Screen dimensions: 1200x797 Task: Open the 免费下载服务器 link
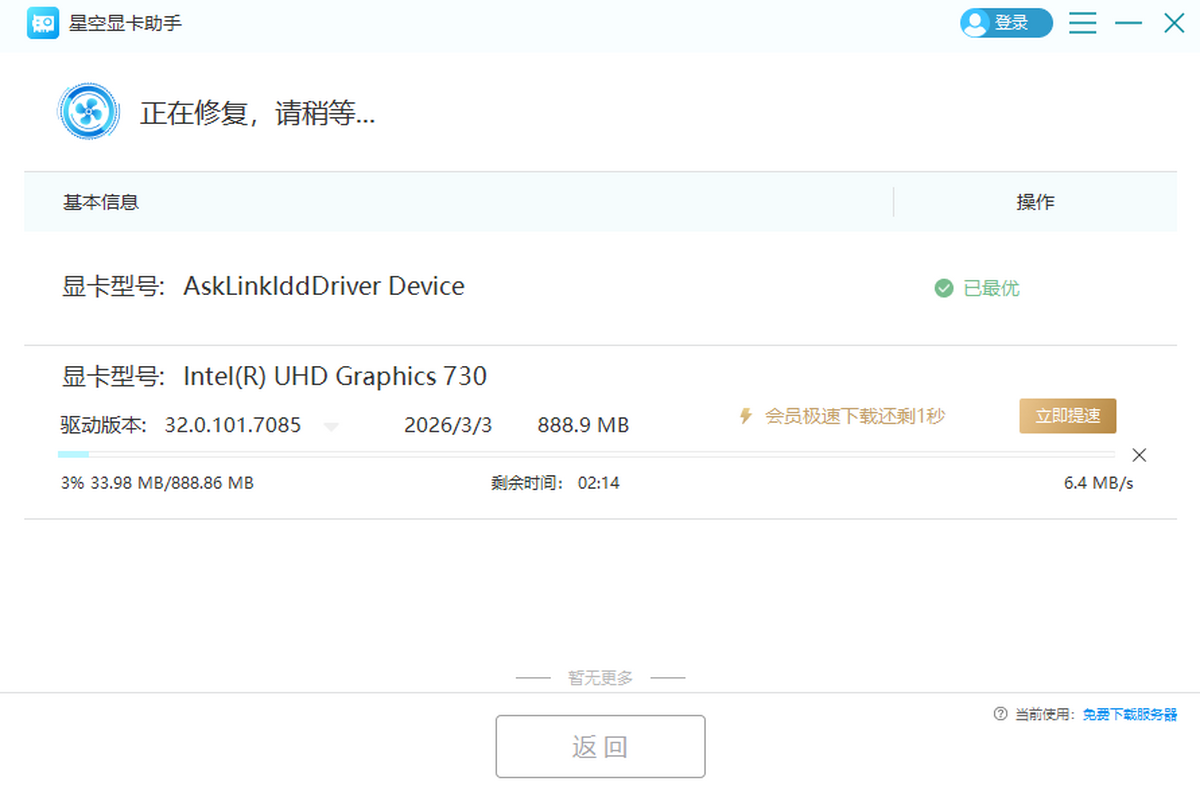tap(1129, 714)
